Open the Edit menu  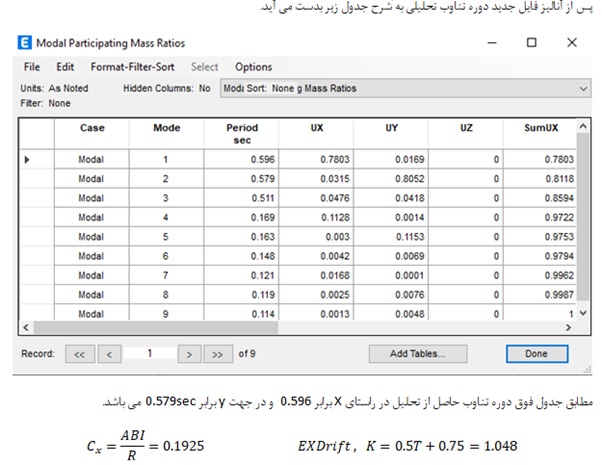point(65,67)
